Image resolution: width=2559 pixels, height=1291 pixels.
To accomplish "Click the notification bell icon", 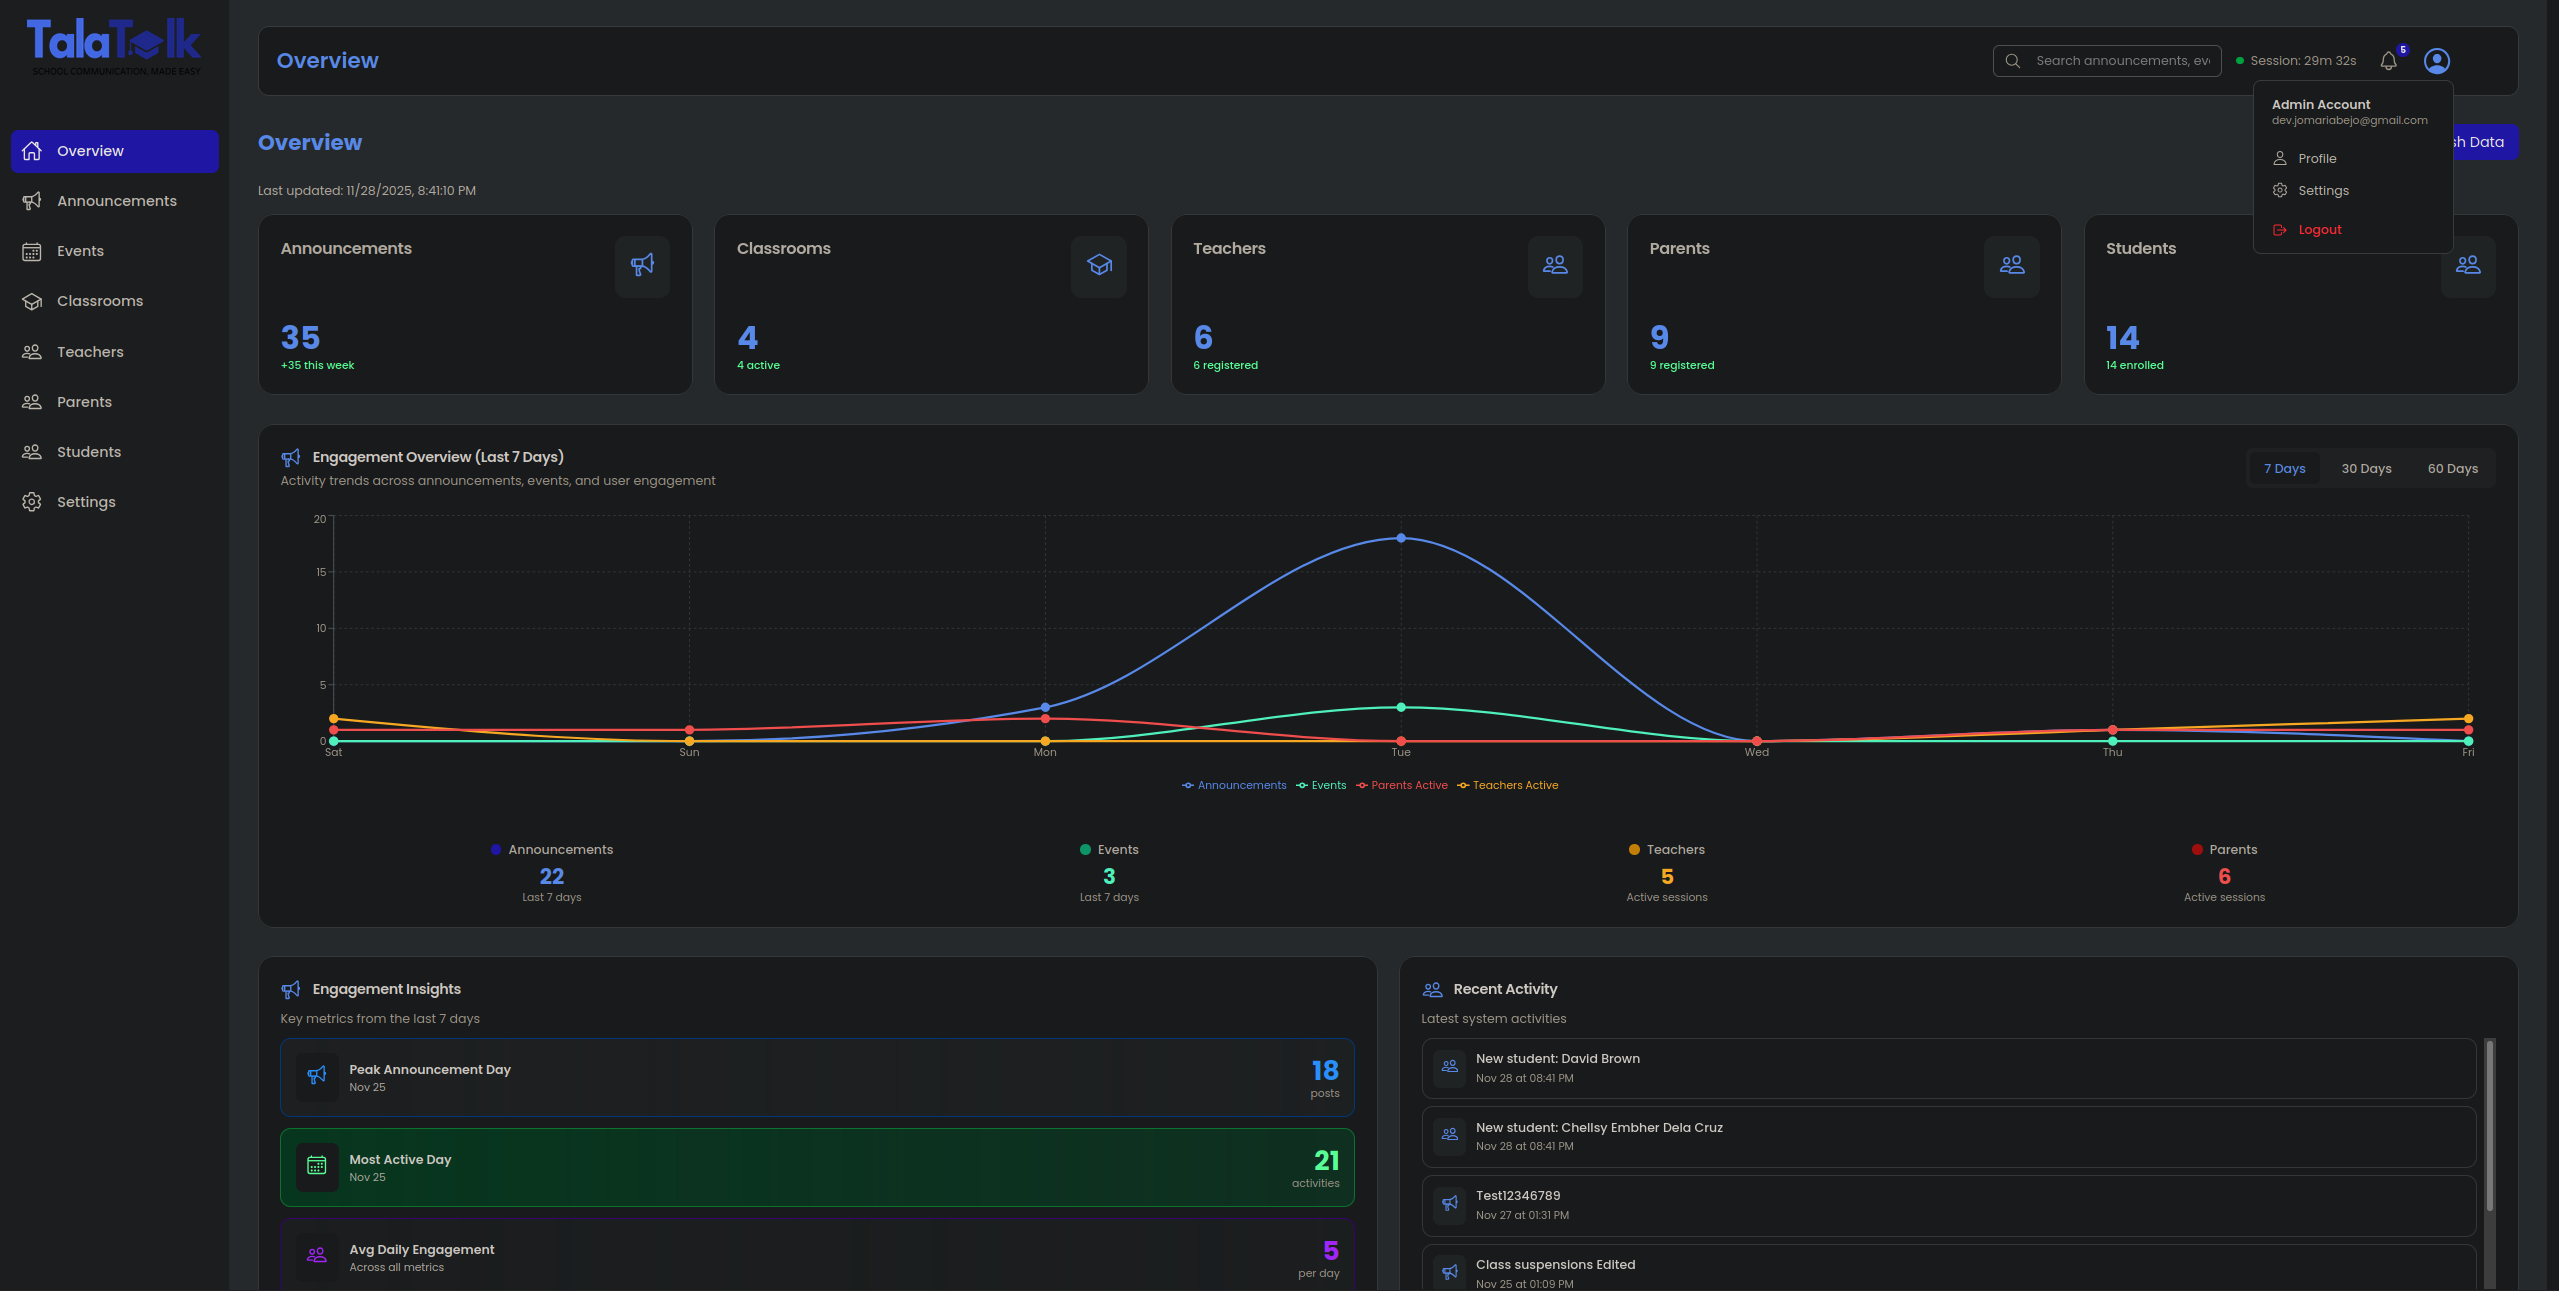I will coord(2388,61).
